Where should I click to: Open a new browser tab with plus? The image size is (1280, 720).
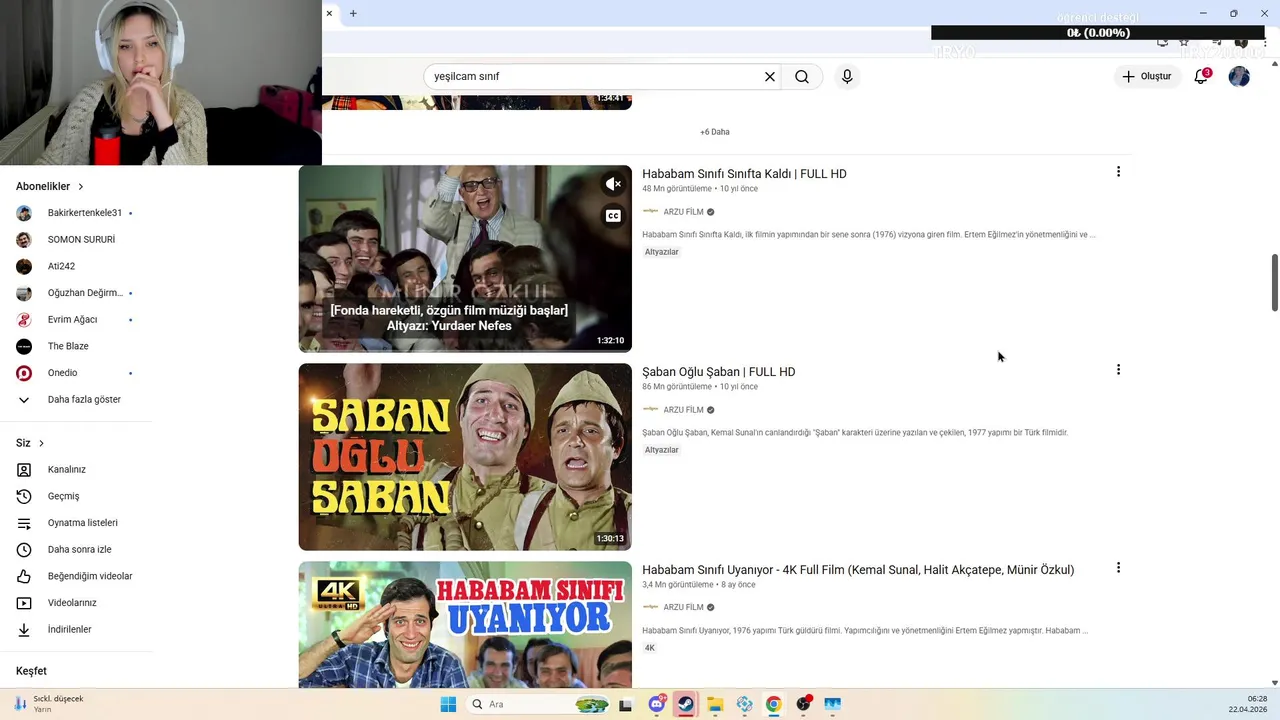pyautogui.click(x=353, y=13)
